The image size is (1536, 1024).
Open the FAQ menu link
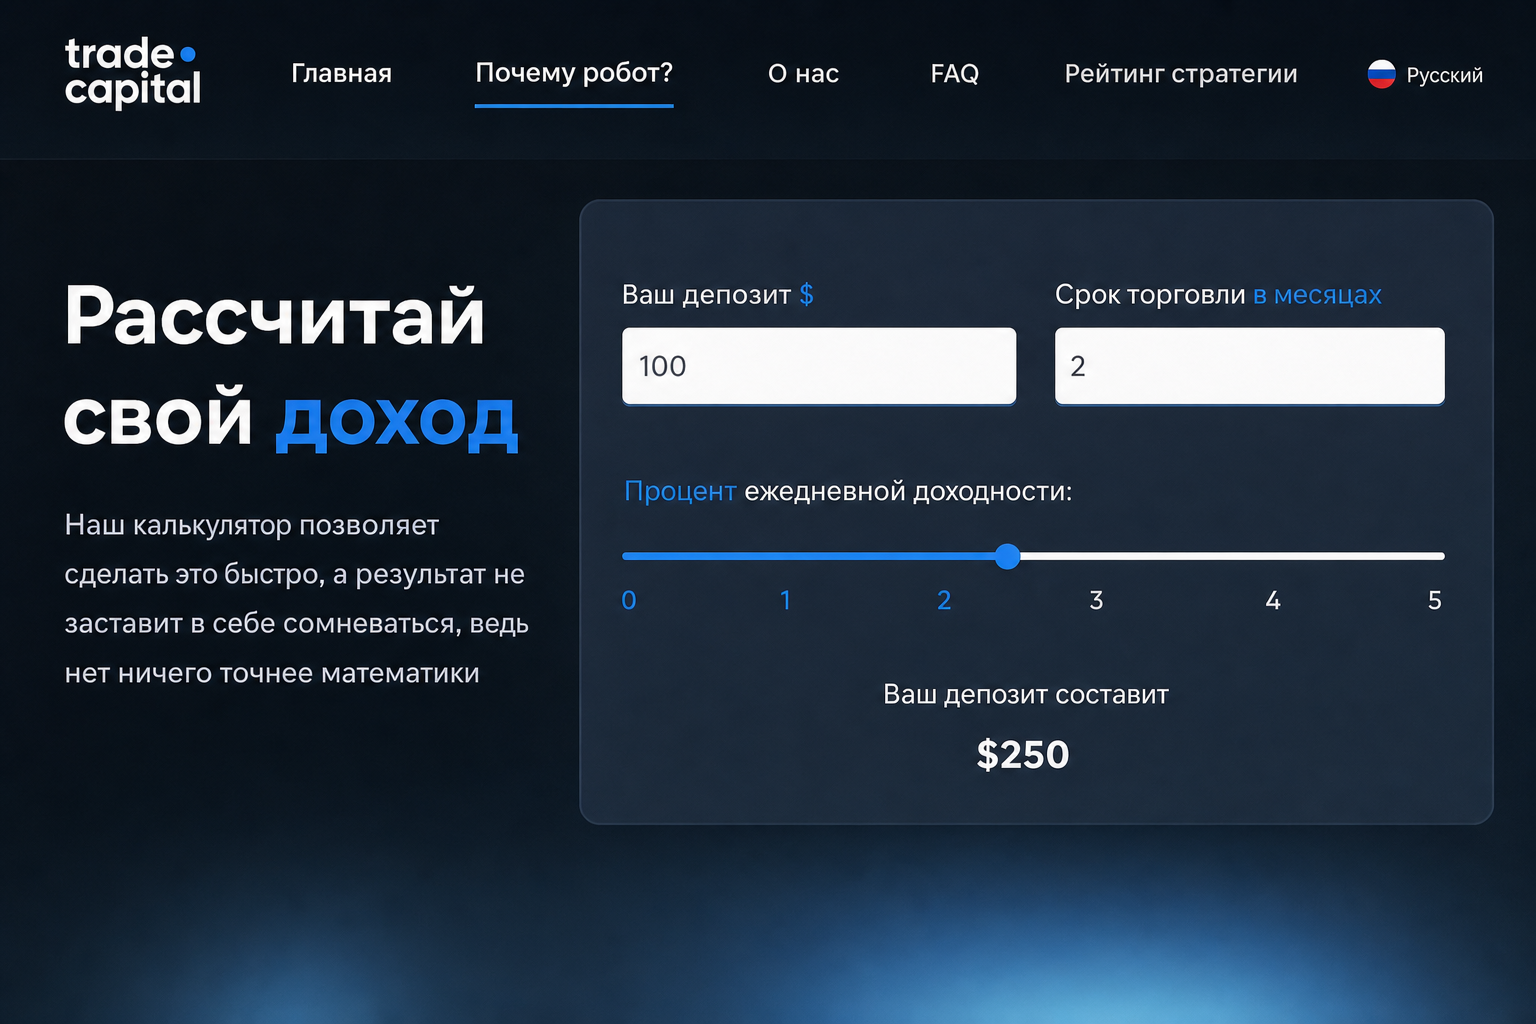(954, 73)
